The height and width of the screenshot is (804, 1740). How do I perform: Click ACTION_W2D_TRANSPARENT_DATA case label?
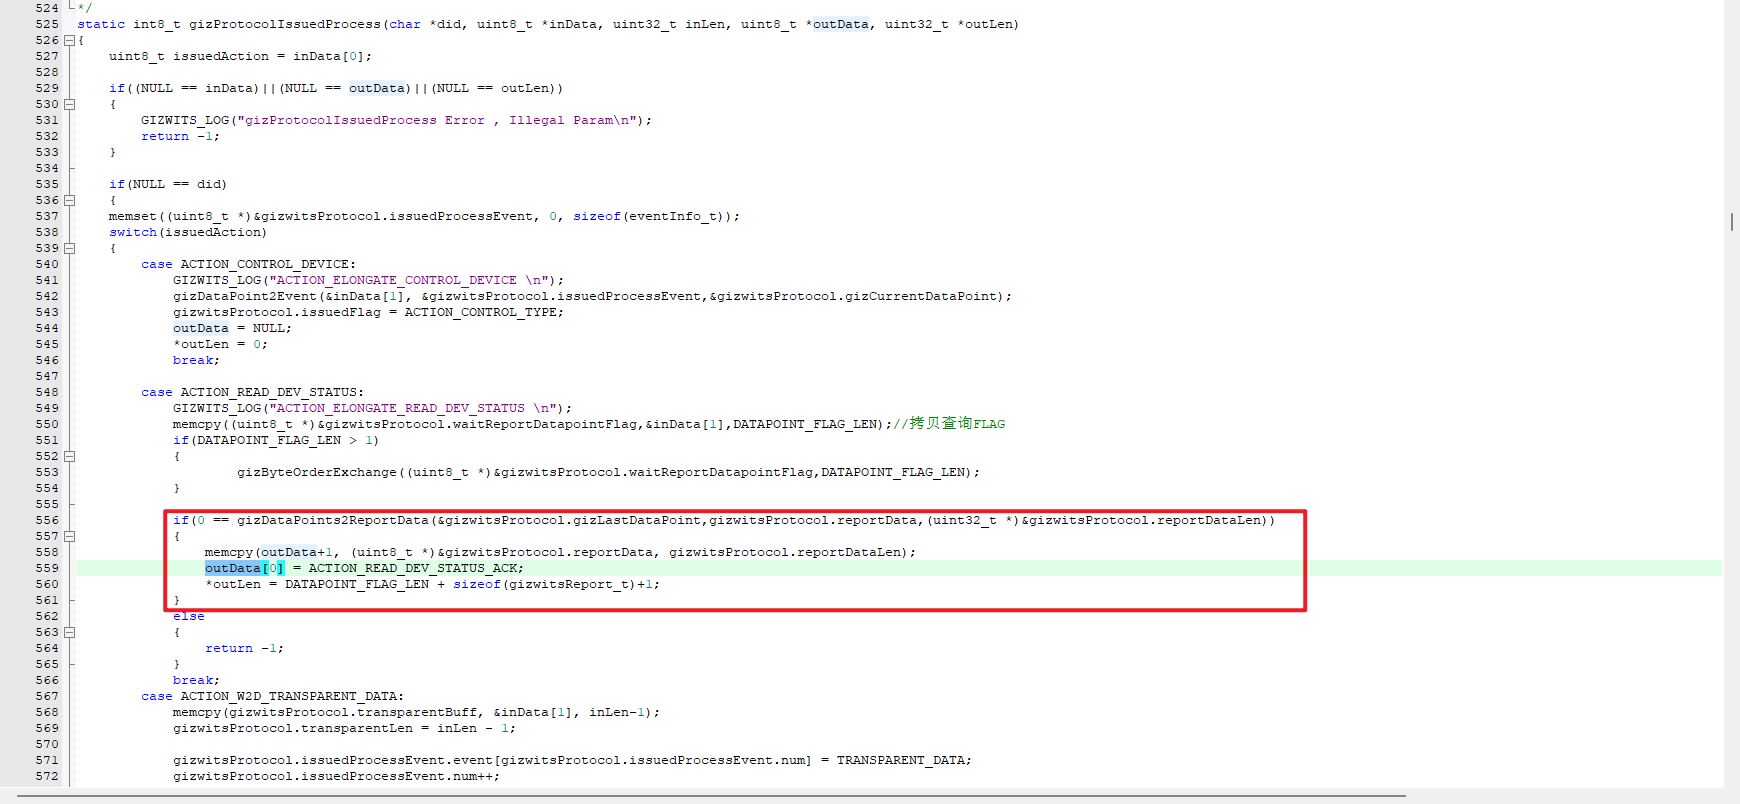click(x=292, y=696)
